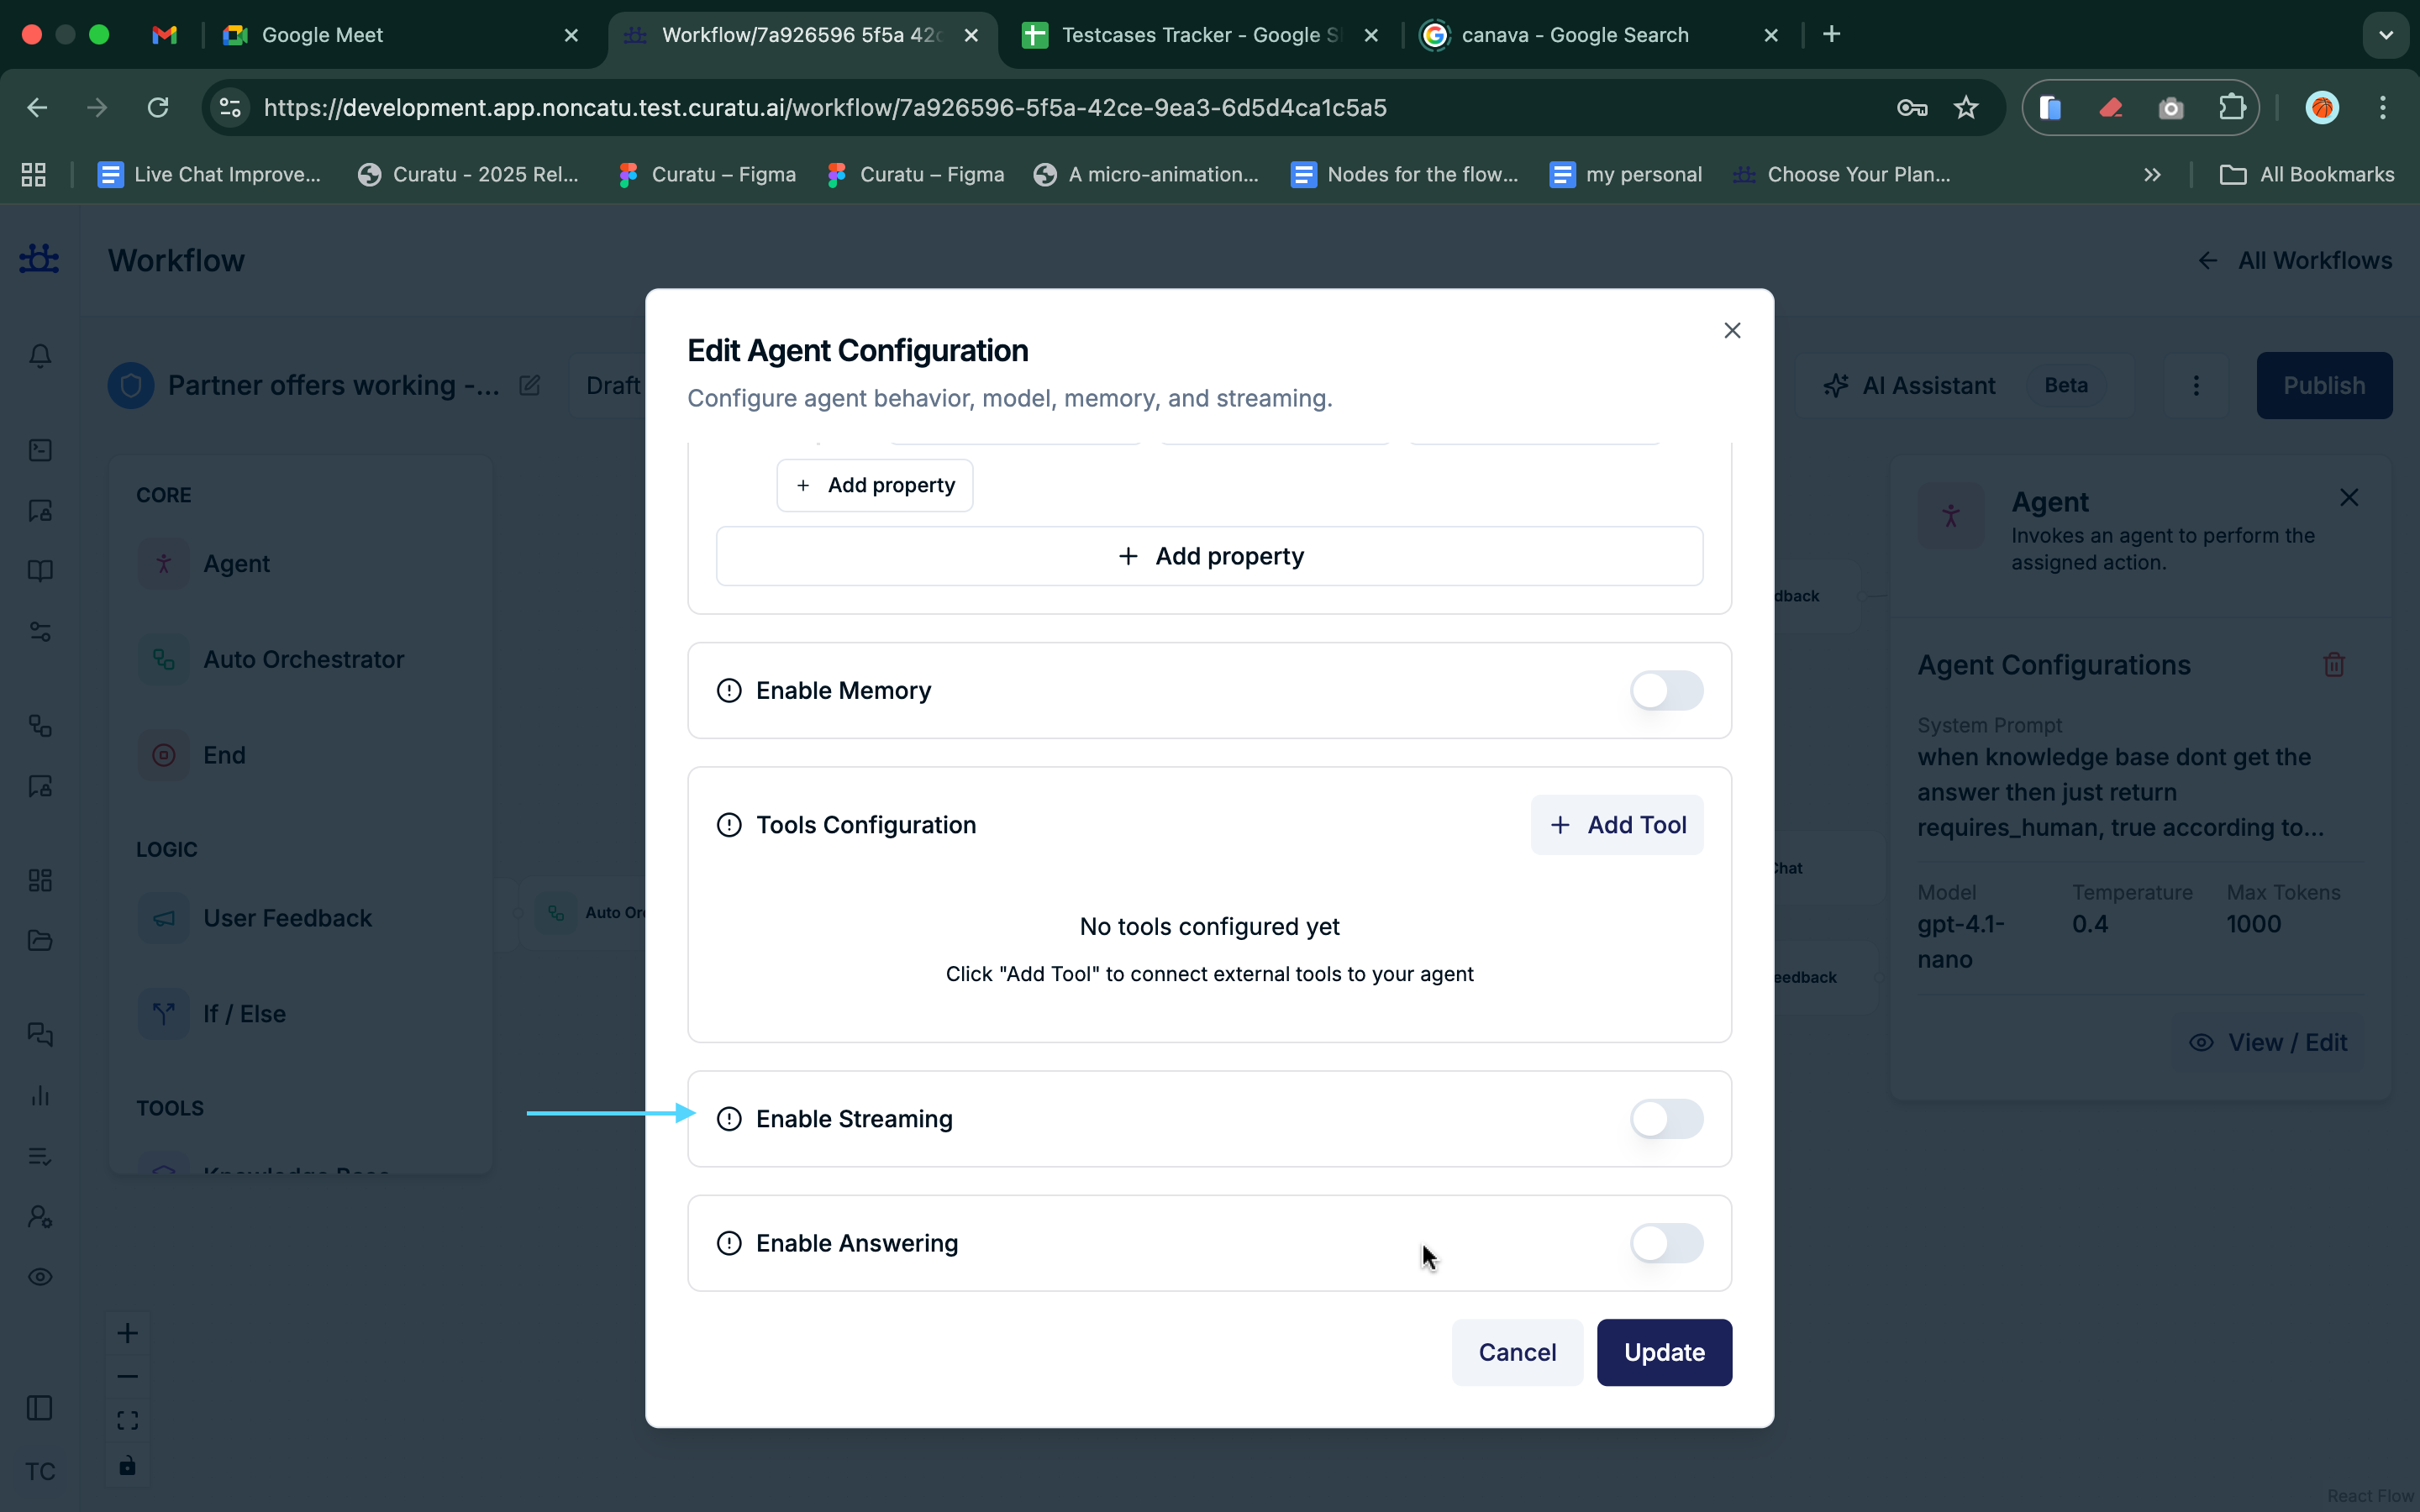The width and height of the screenshot is (2420, 1512).
Task: Select the Agent node under CORE
Action: tap(237, 563)
